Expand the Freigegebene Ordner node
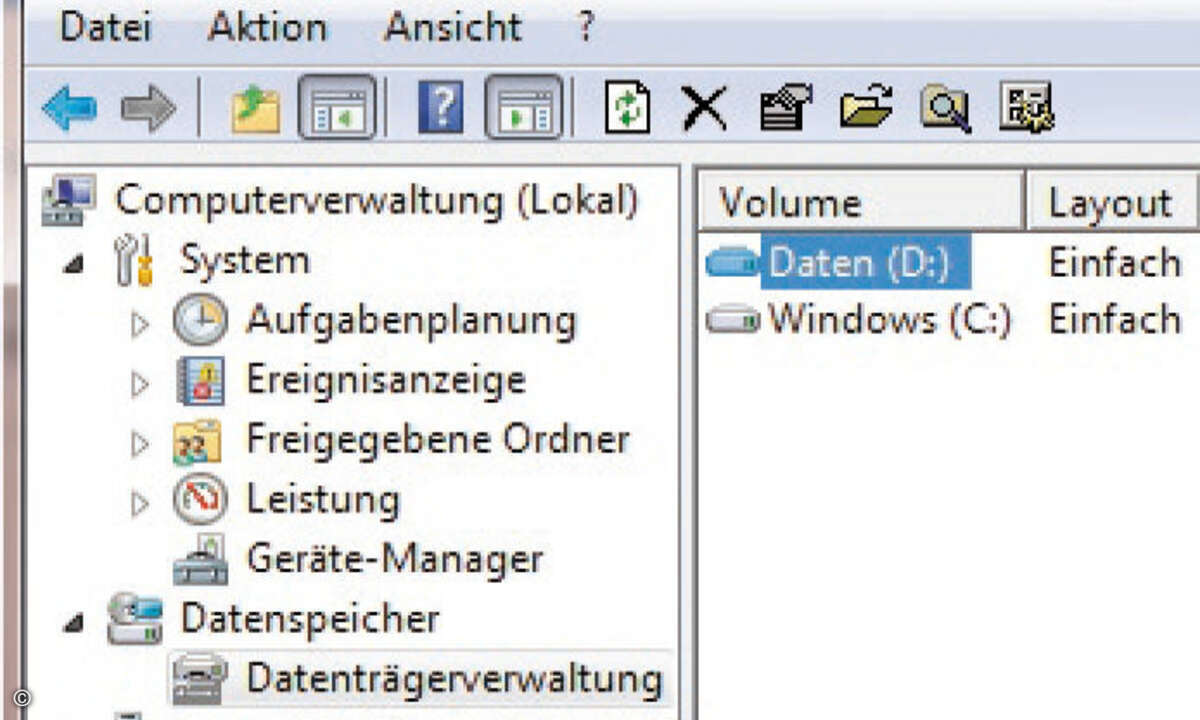 click(140, 443)
